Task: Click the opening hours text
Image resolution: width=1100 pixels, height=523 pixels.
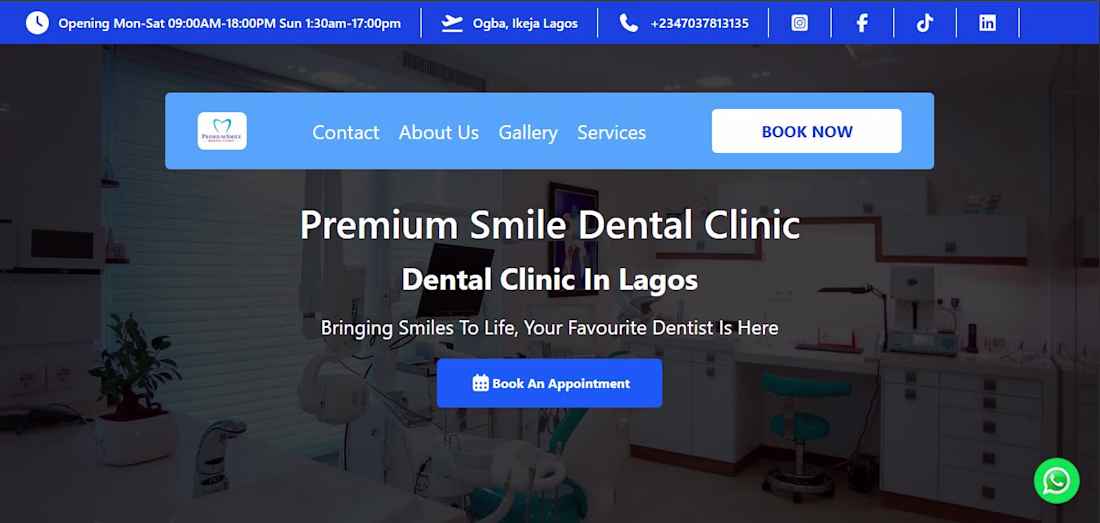Action: pos(229,23)
